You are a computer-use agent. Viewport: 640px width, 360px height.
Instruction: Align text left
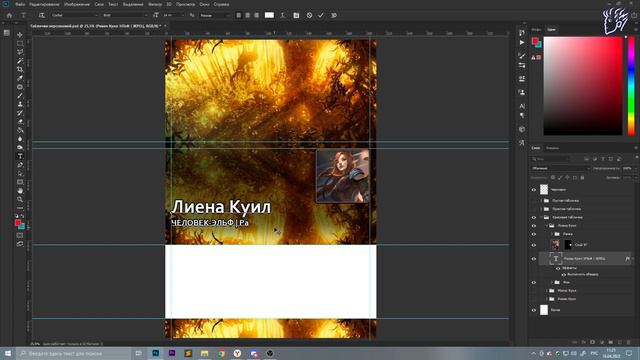click(239, 15)
